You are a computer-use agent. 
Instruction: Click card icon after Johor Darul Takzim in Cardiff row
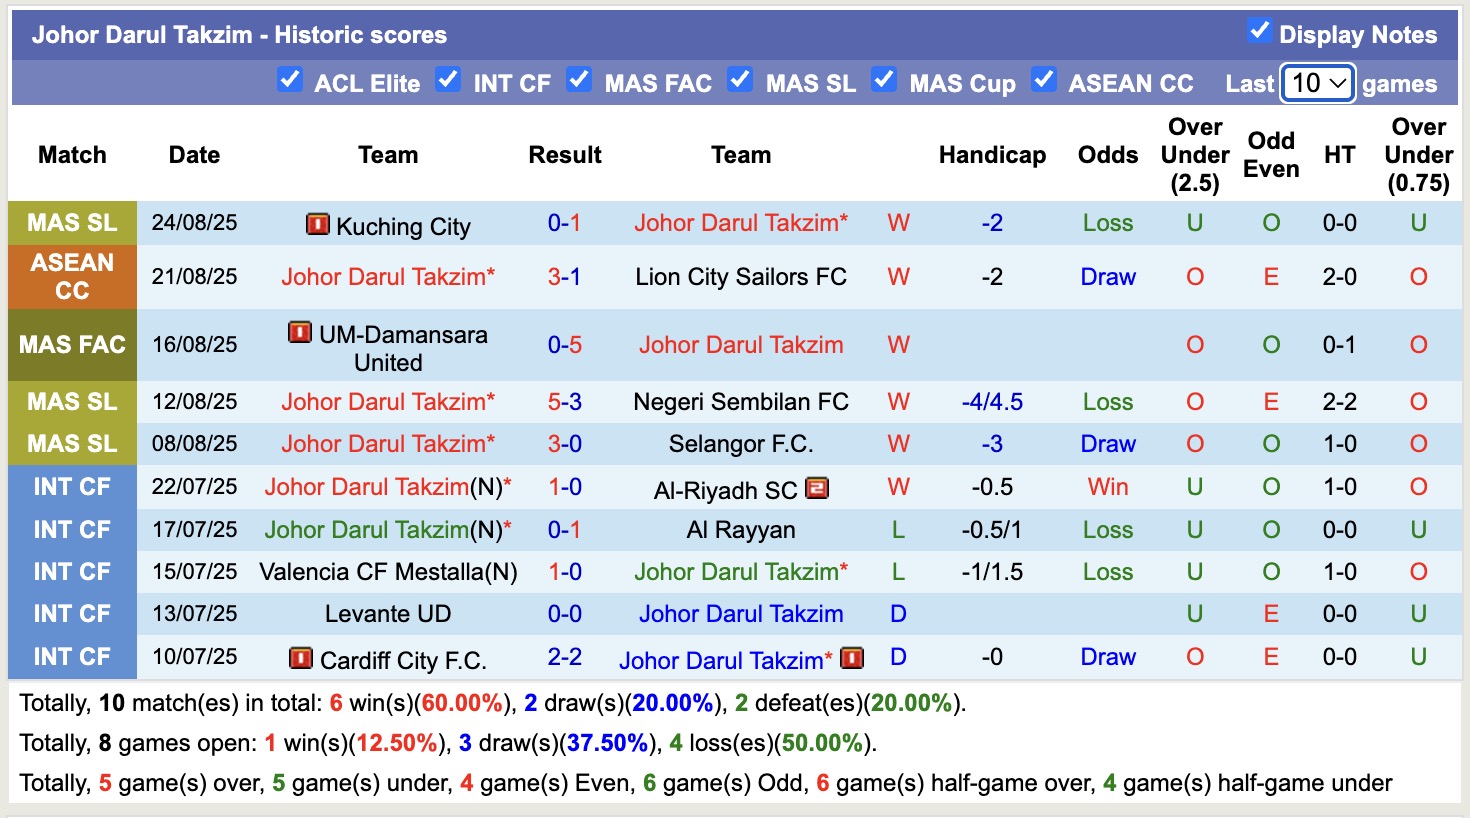(852, 659)
